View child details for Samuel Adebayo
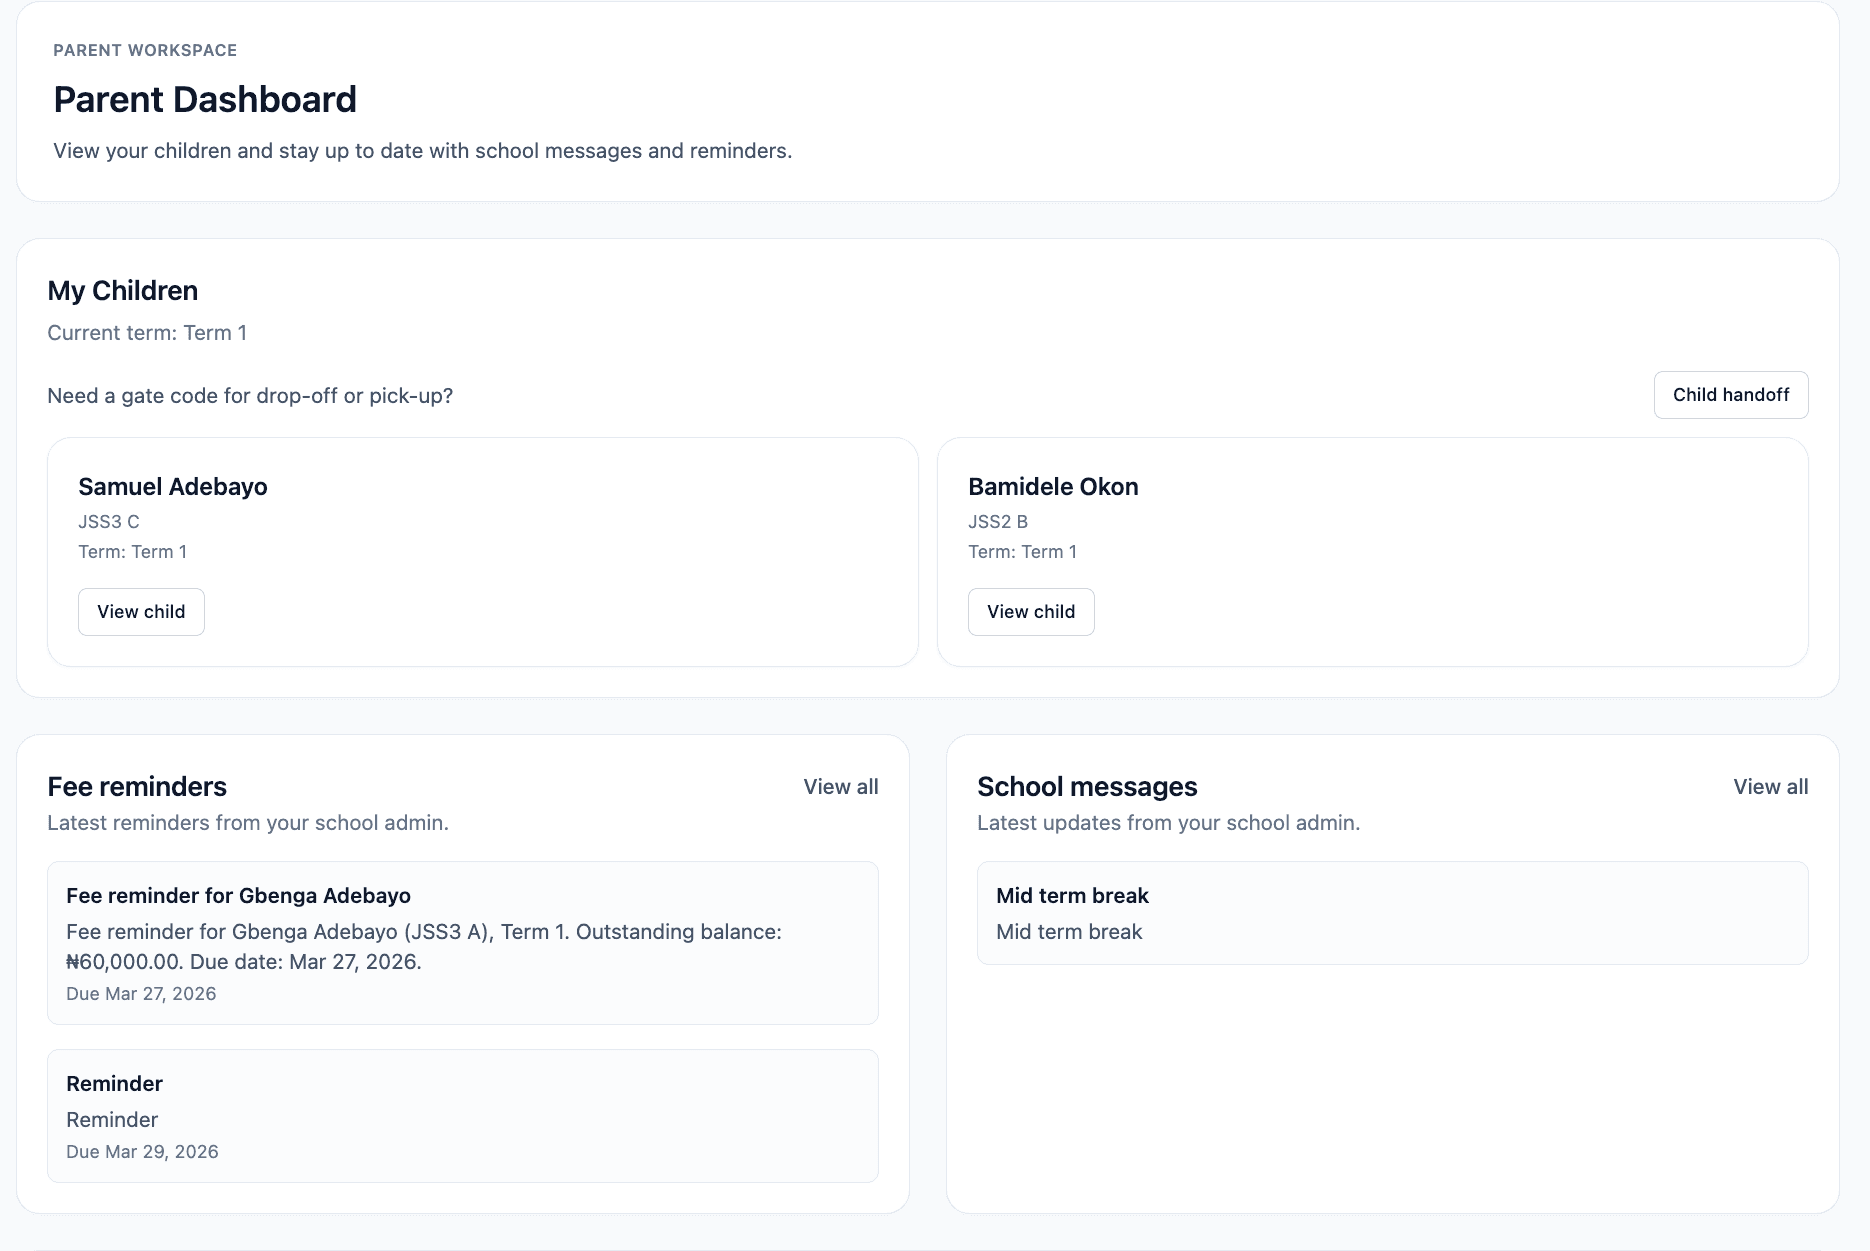This screenshot has width=1870, height=1251. [140, 611]
